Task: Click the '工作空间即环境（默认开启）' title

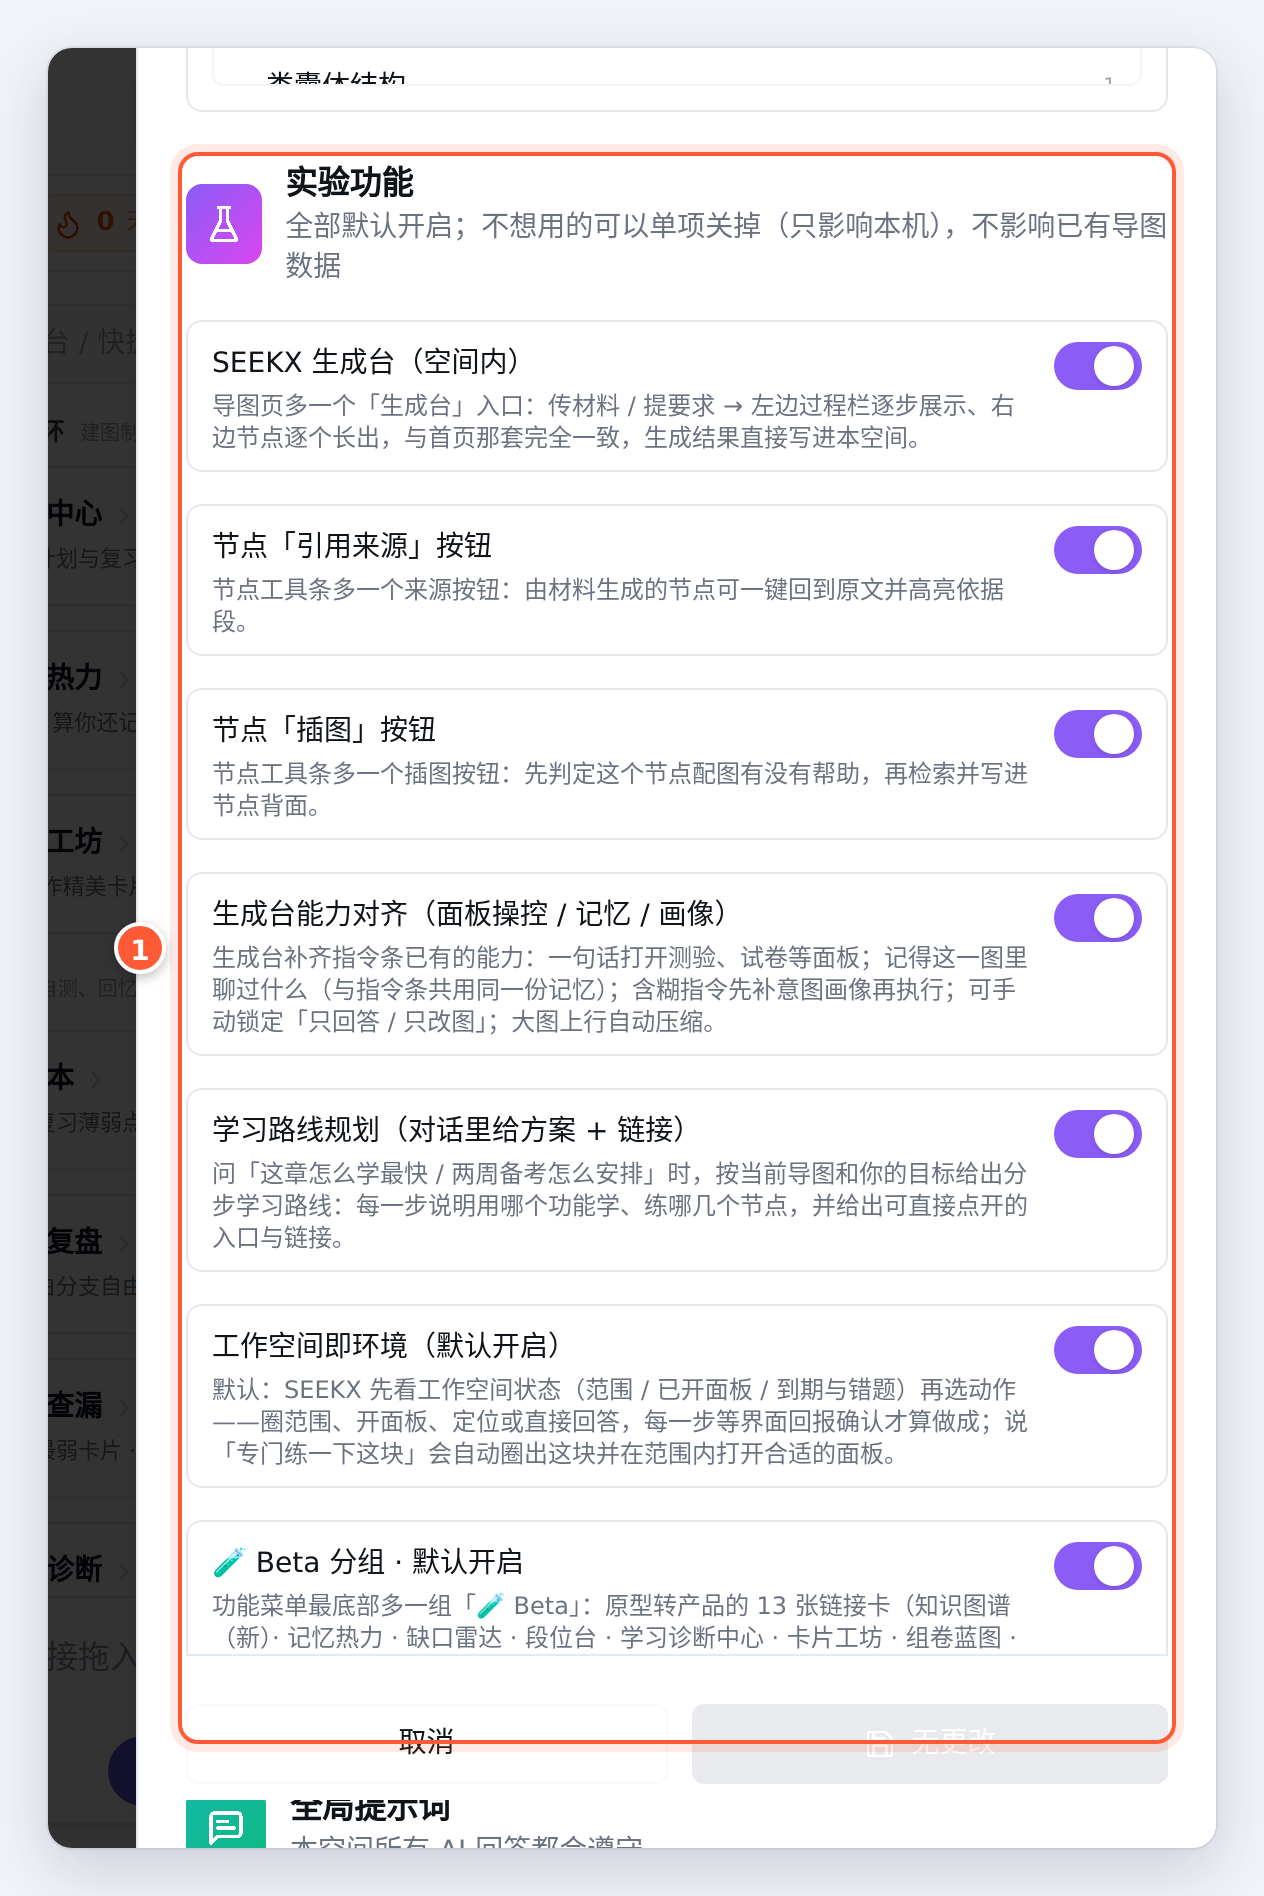Action: point(386,1345)
